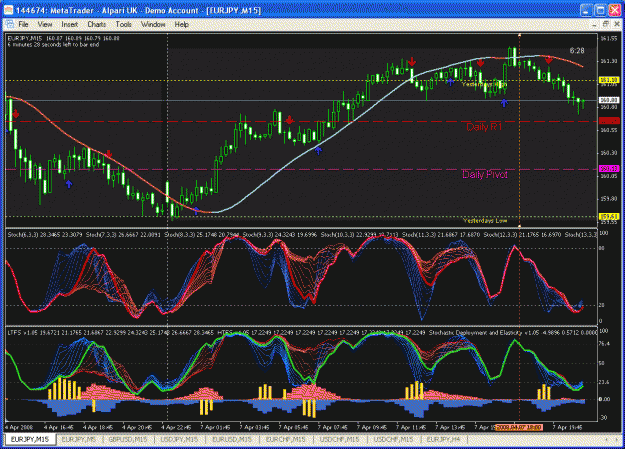This screenshot has width=625, height=449.
Task: Click the 159.80 price scale label
Action: [x=609, y=199]
